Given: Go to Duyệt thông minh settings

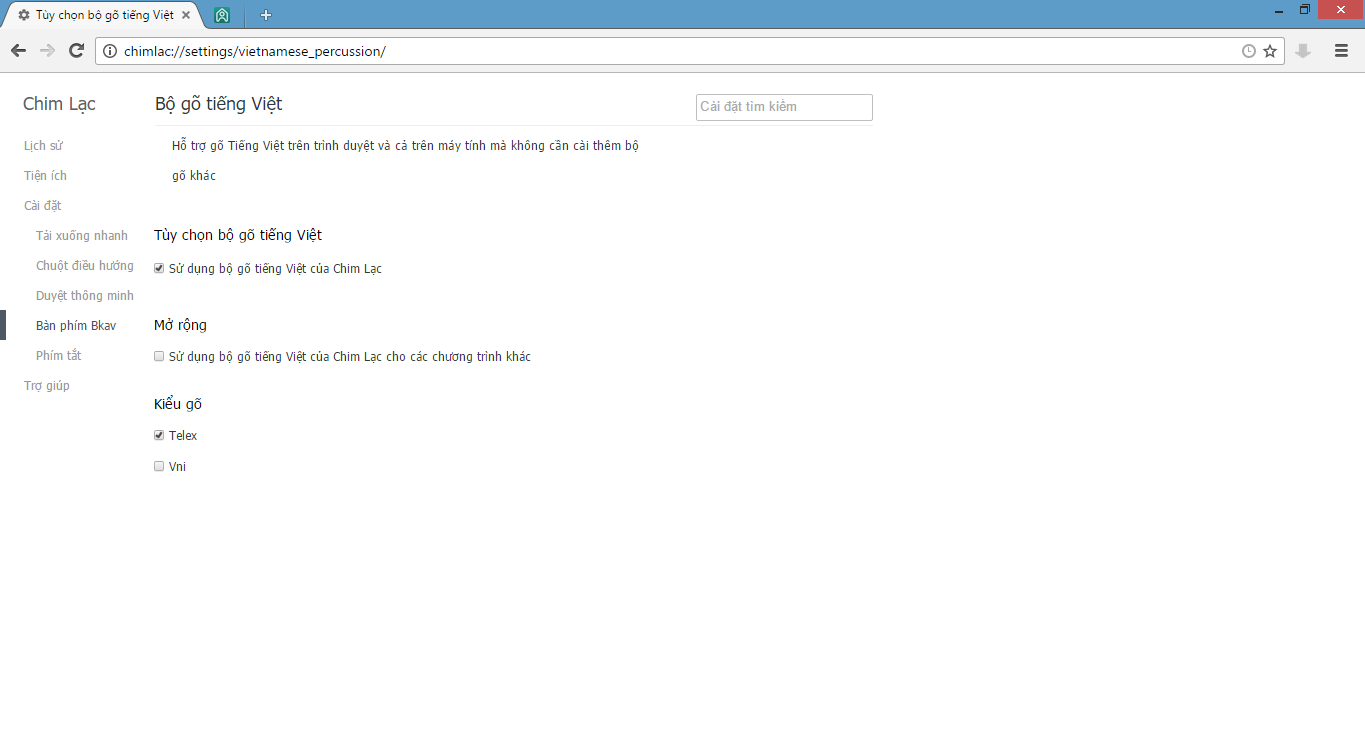Looking at the screenshot, I should coord(85,296).
